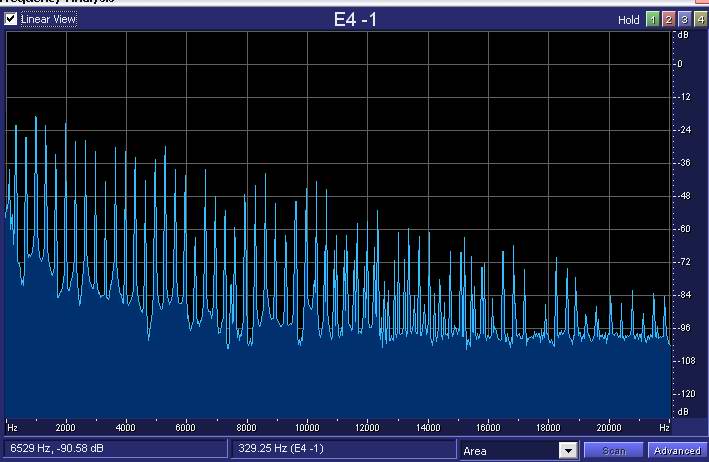709x462 pixels.
Task: Click the 2000 Hz frequency axis label
Action: tap(66, 427)
